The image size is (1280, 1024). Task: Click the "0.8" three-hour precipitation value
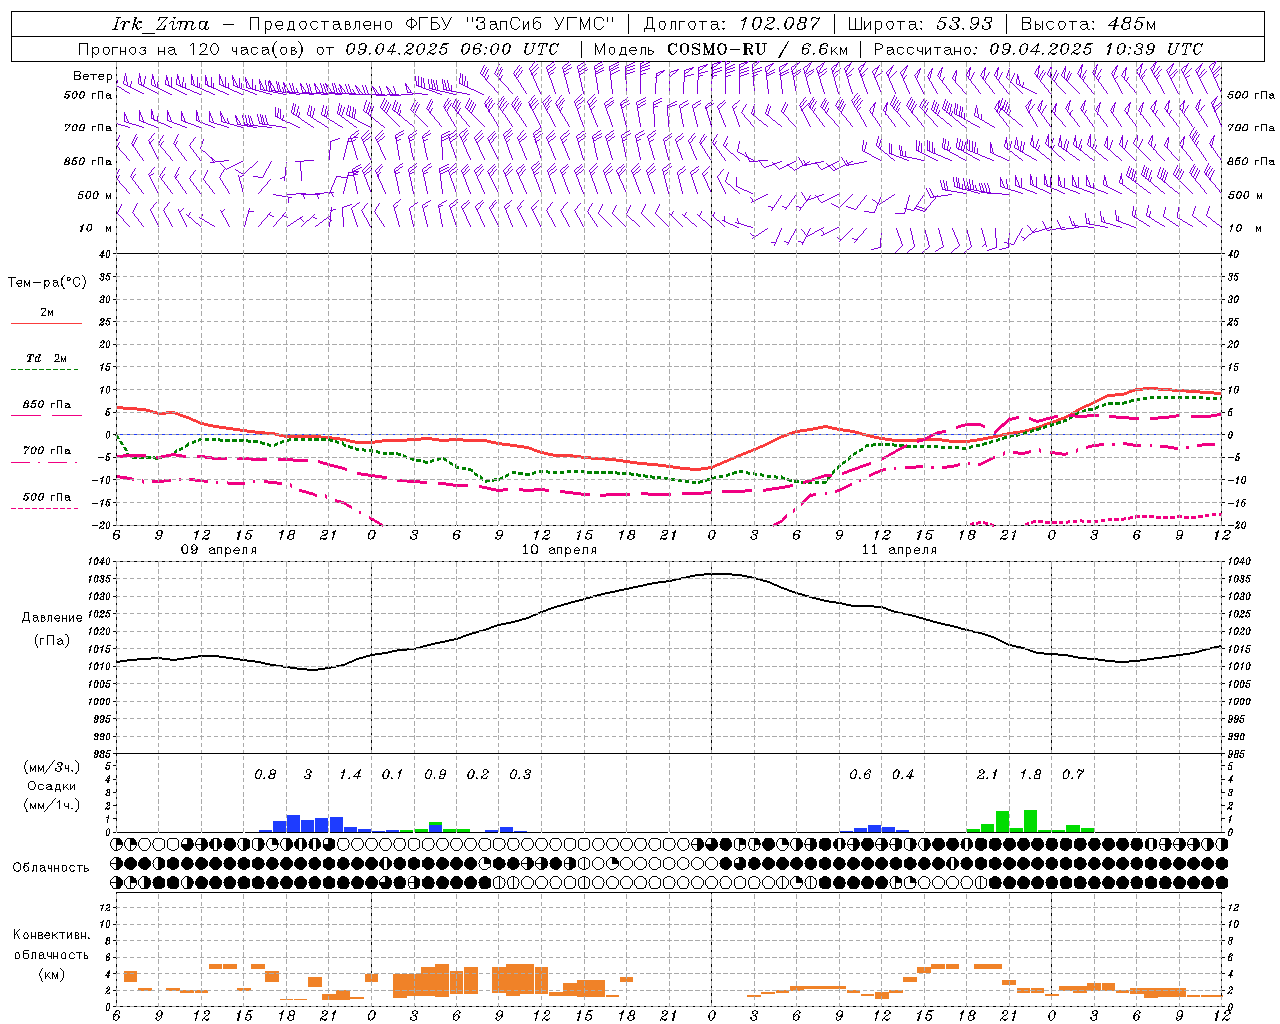tap(265, 775)
